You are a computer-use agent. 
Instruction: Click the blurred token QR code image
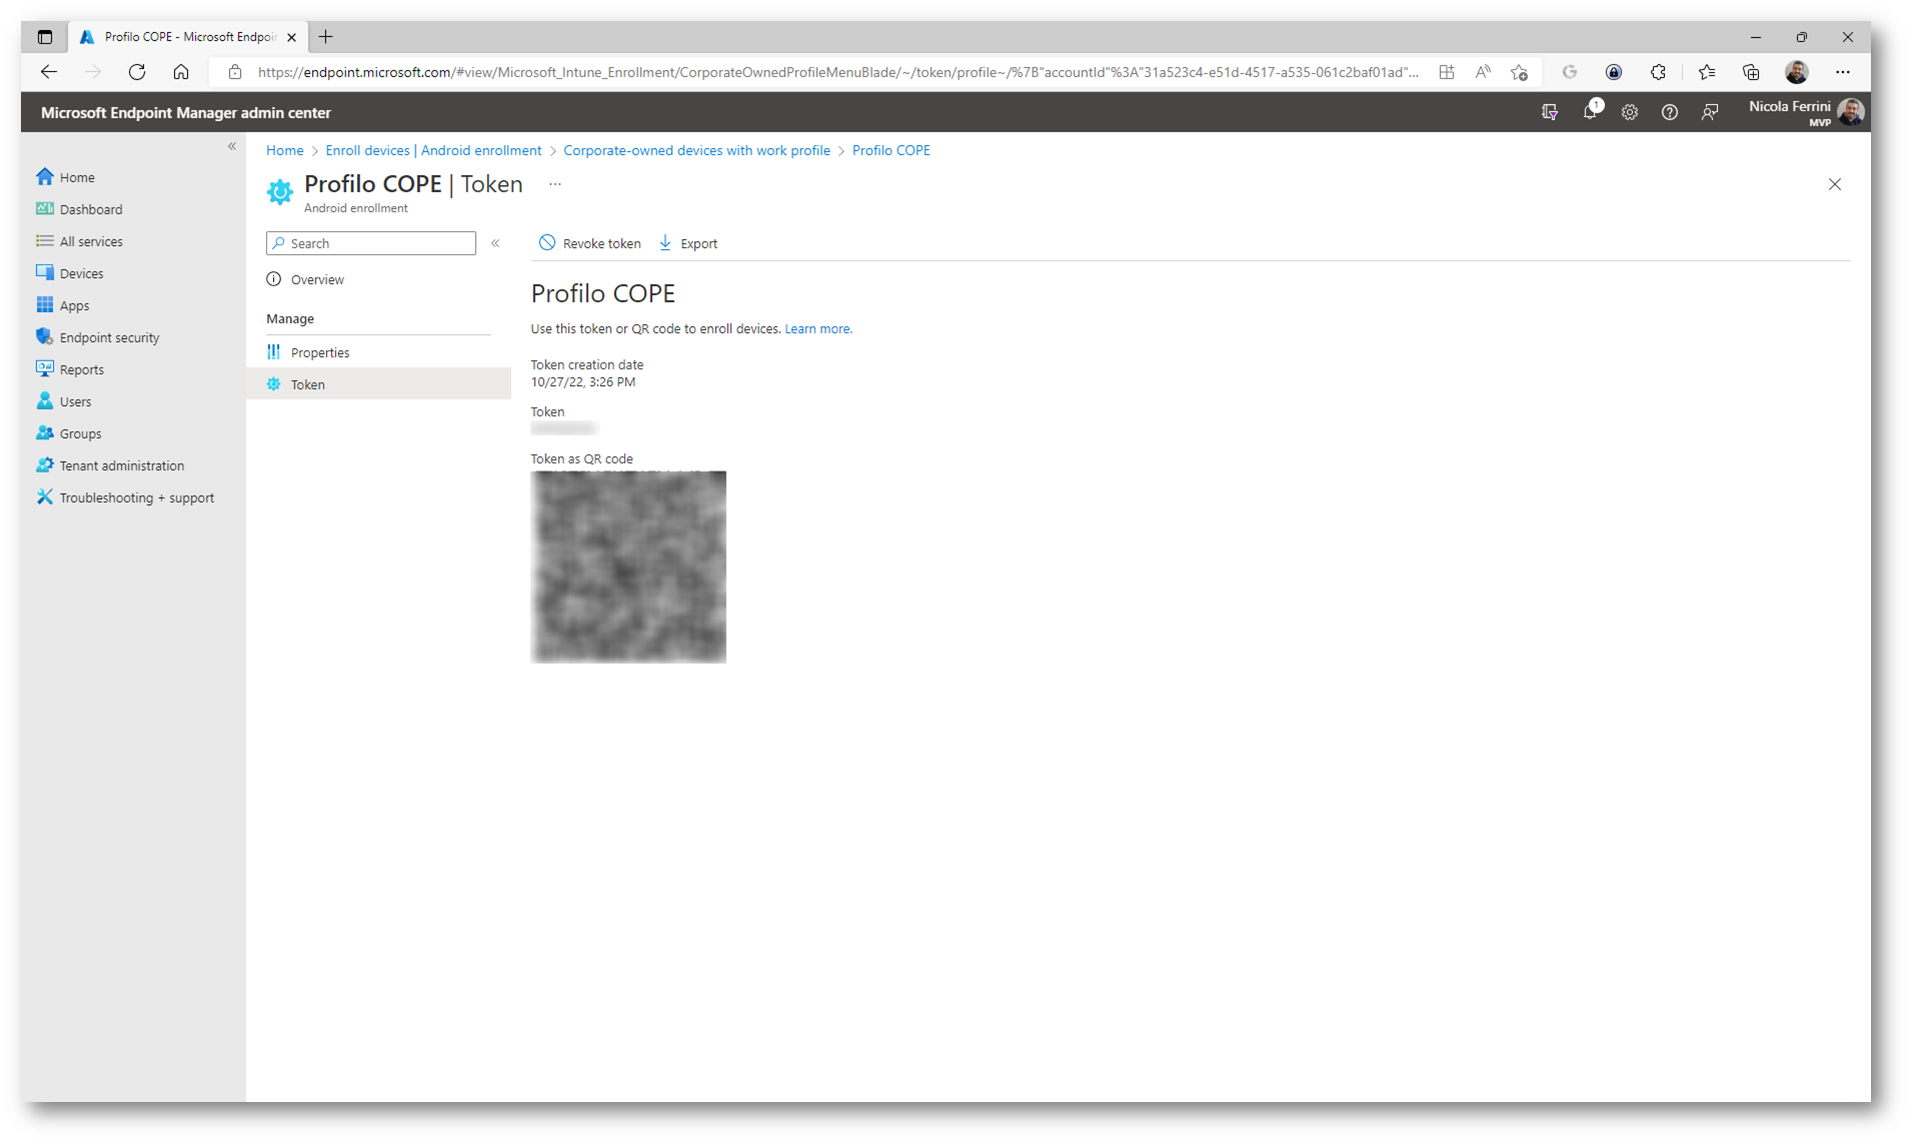click(x=628, y=567)
